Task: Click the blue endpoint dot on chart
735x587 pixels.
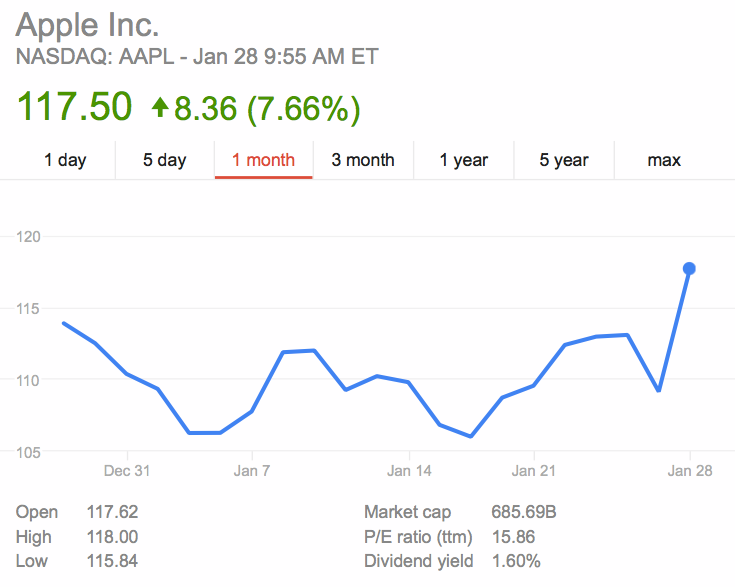Action: (x=689, y=268)
